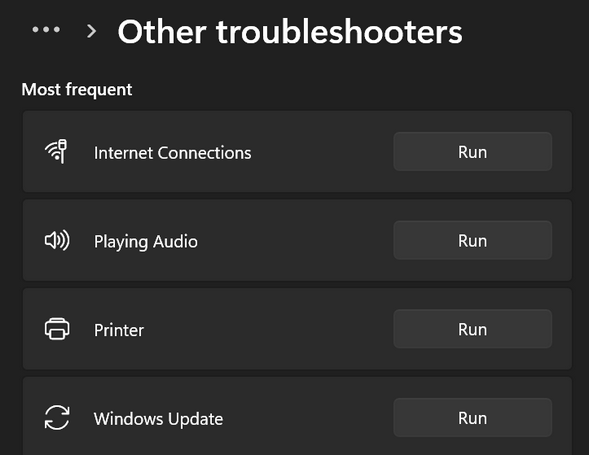
Task: Run the Printer troubleshooter
Action: pos(473,329)
